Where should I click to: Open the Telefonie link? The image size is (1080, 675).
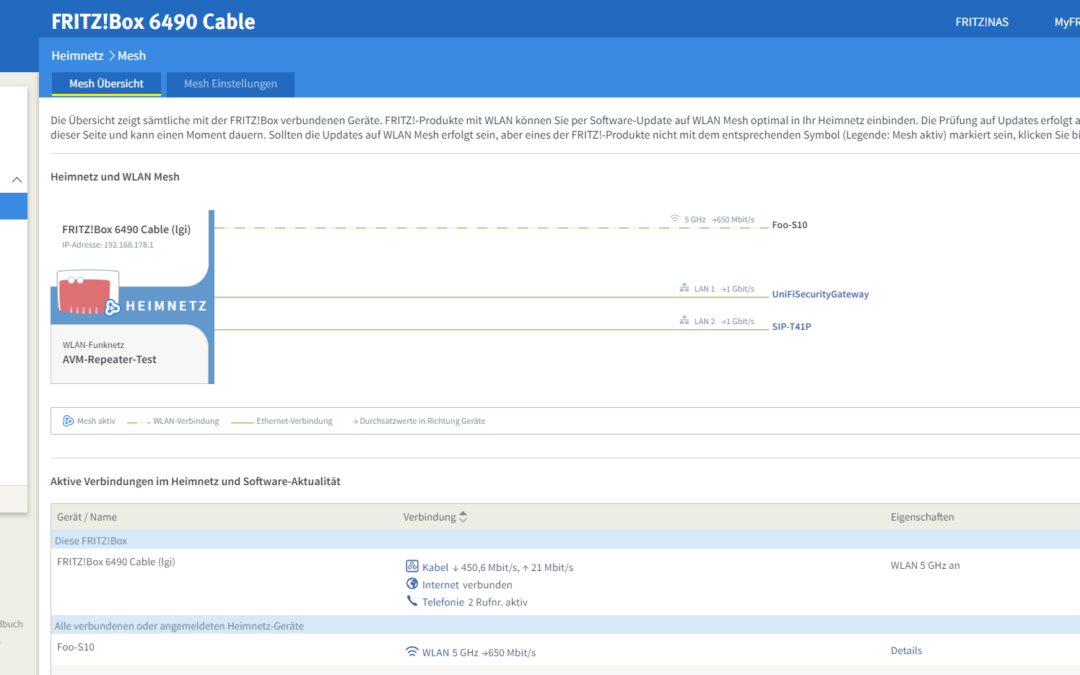coord(443,602)
